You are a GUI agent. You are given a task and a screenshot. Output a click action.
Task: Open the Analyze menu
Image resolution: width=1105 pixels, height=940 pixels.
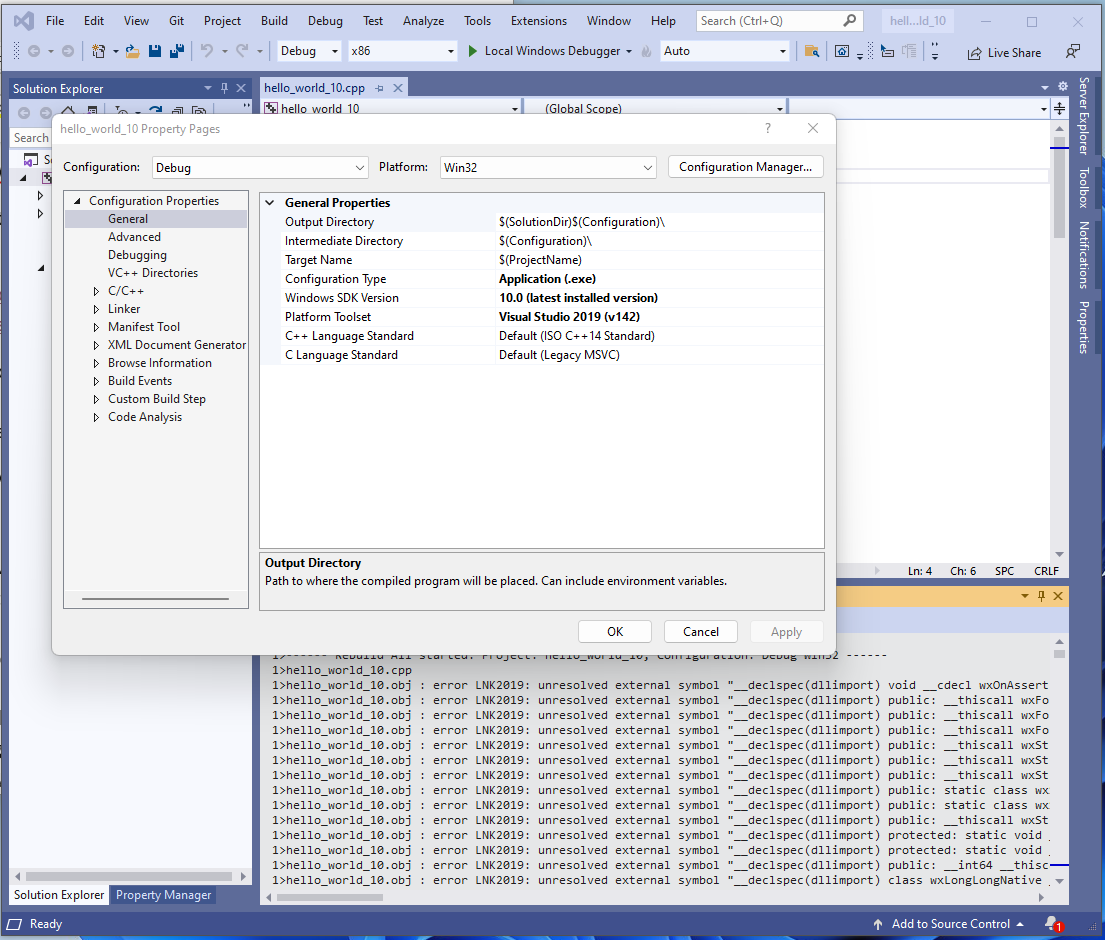click(423, 20)
